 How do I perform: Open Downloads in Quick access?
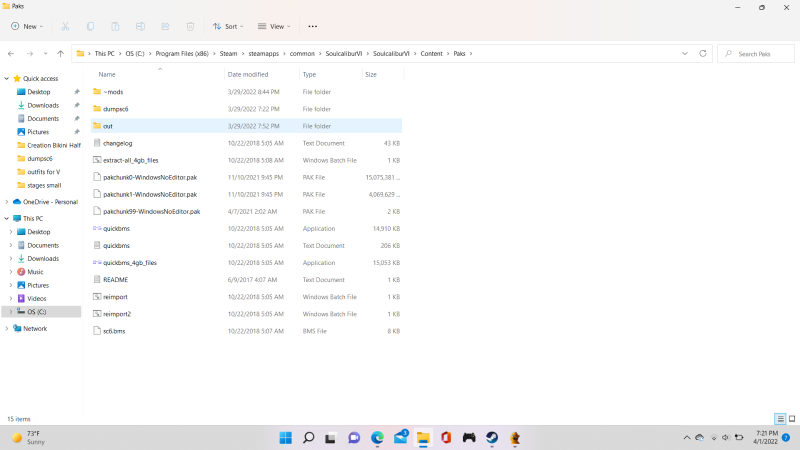43,105
